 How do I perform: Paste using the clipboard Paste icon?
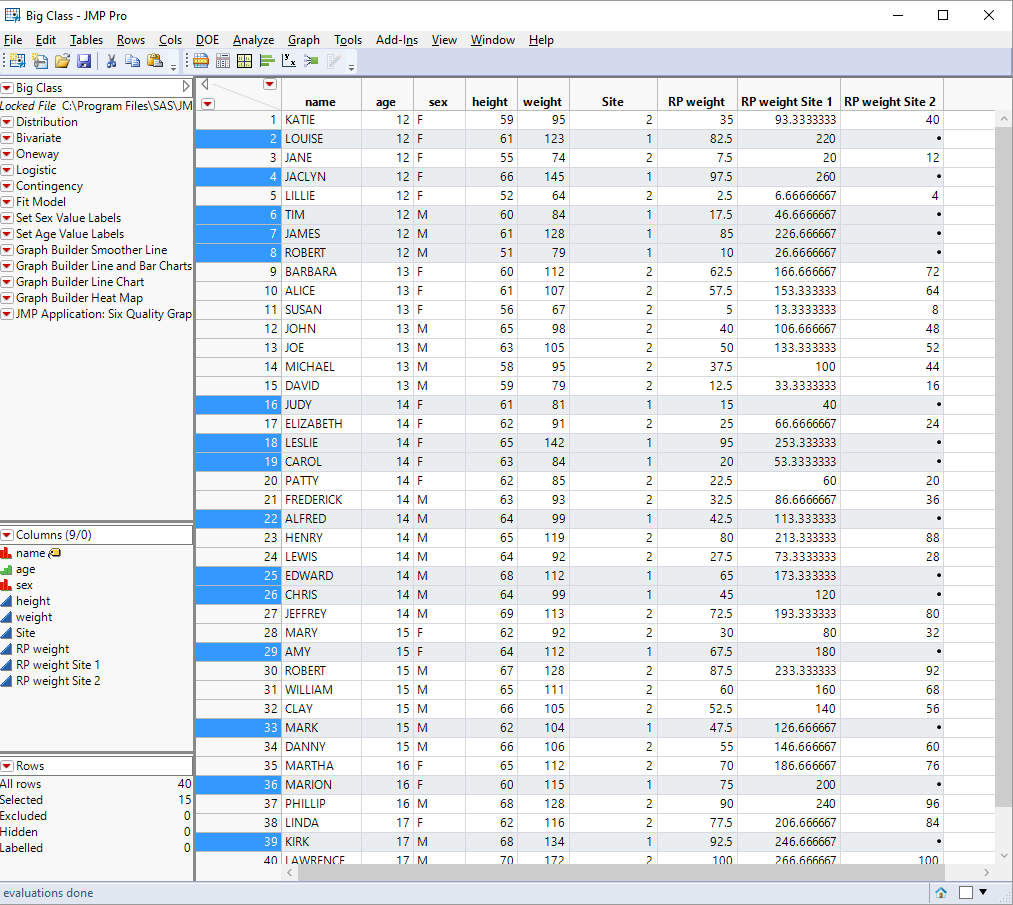[x=156, y=61]
